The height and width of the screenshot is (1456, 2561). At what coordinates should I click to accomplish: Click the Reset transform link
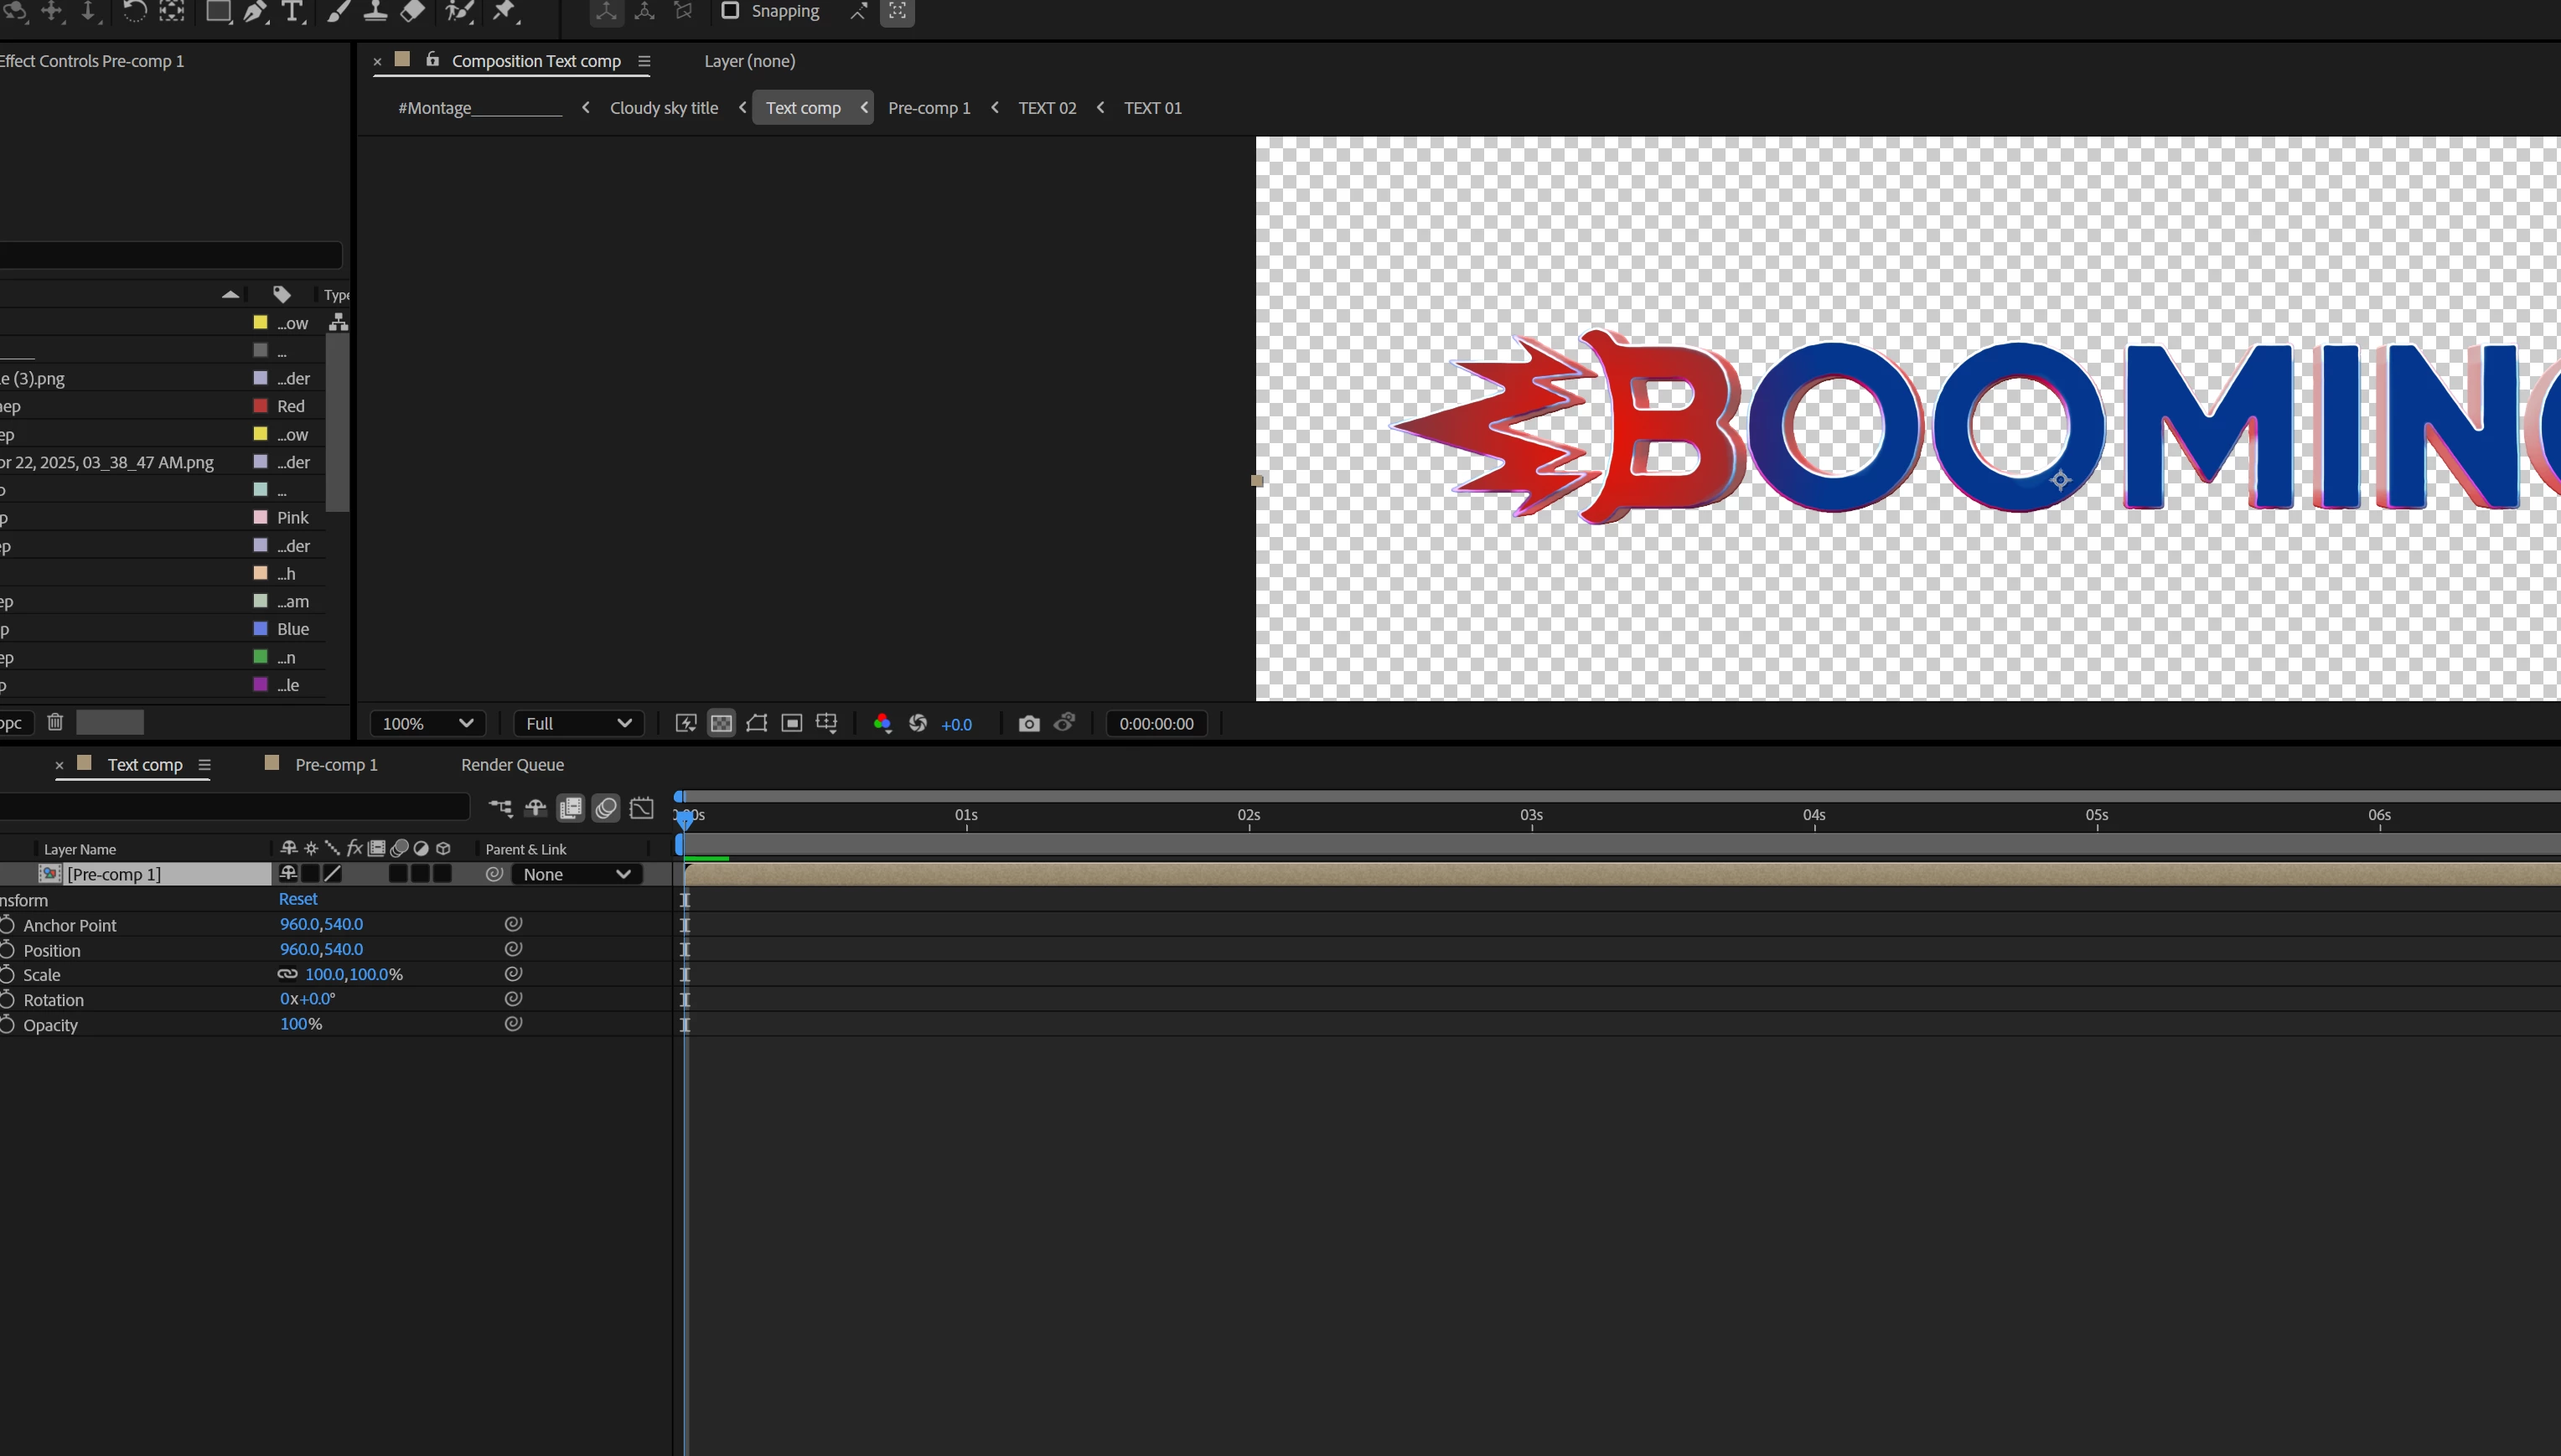tap(298, 899)
